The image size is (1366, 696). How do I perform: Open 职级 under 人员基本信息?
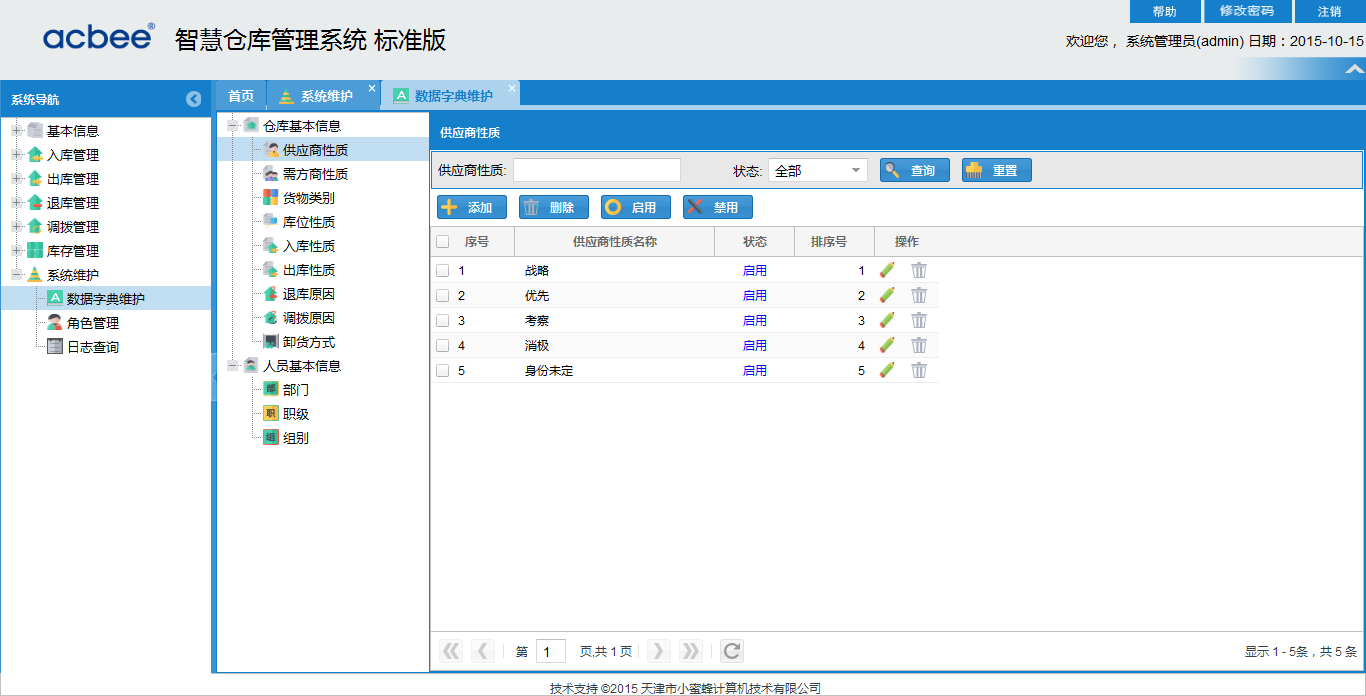[x=295, y=414]
